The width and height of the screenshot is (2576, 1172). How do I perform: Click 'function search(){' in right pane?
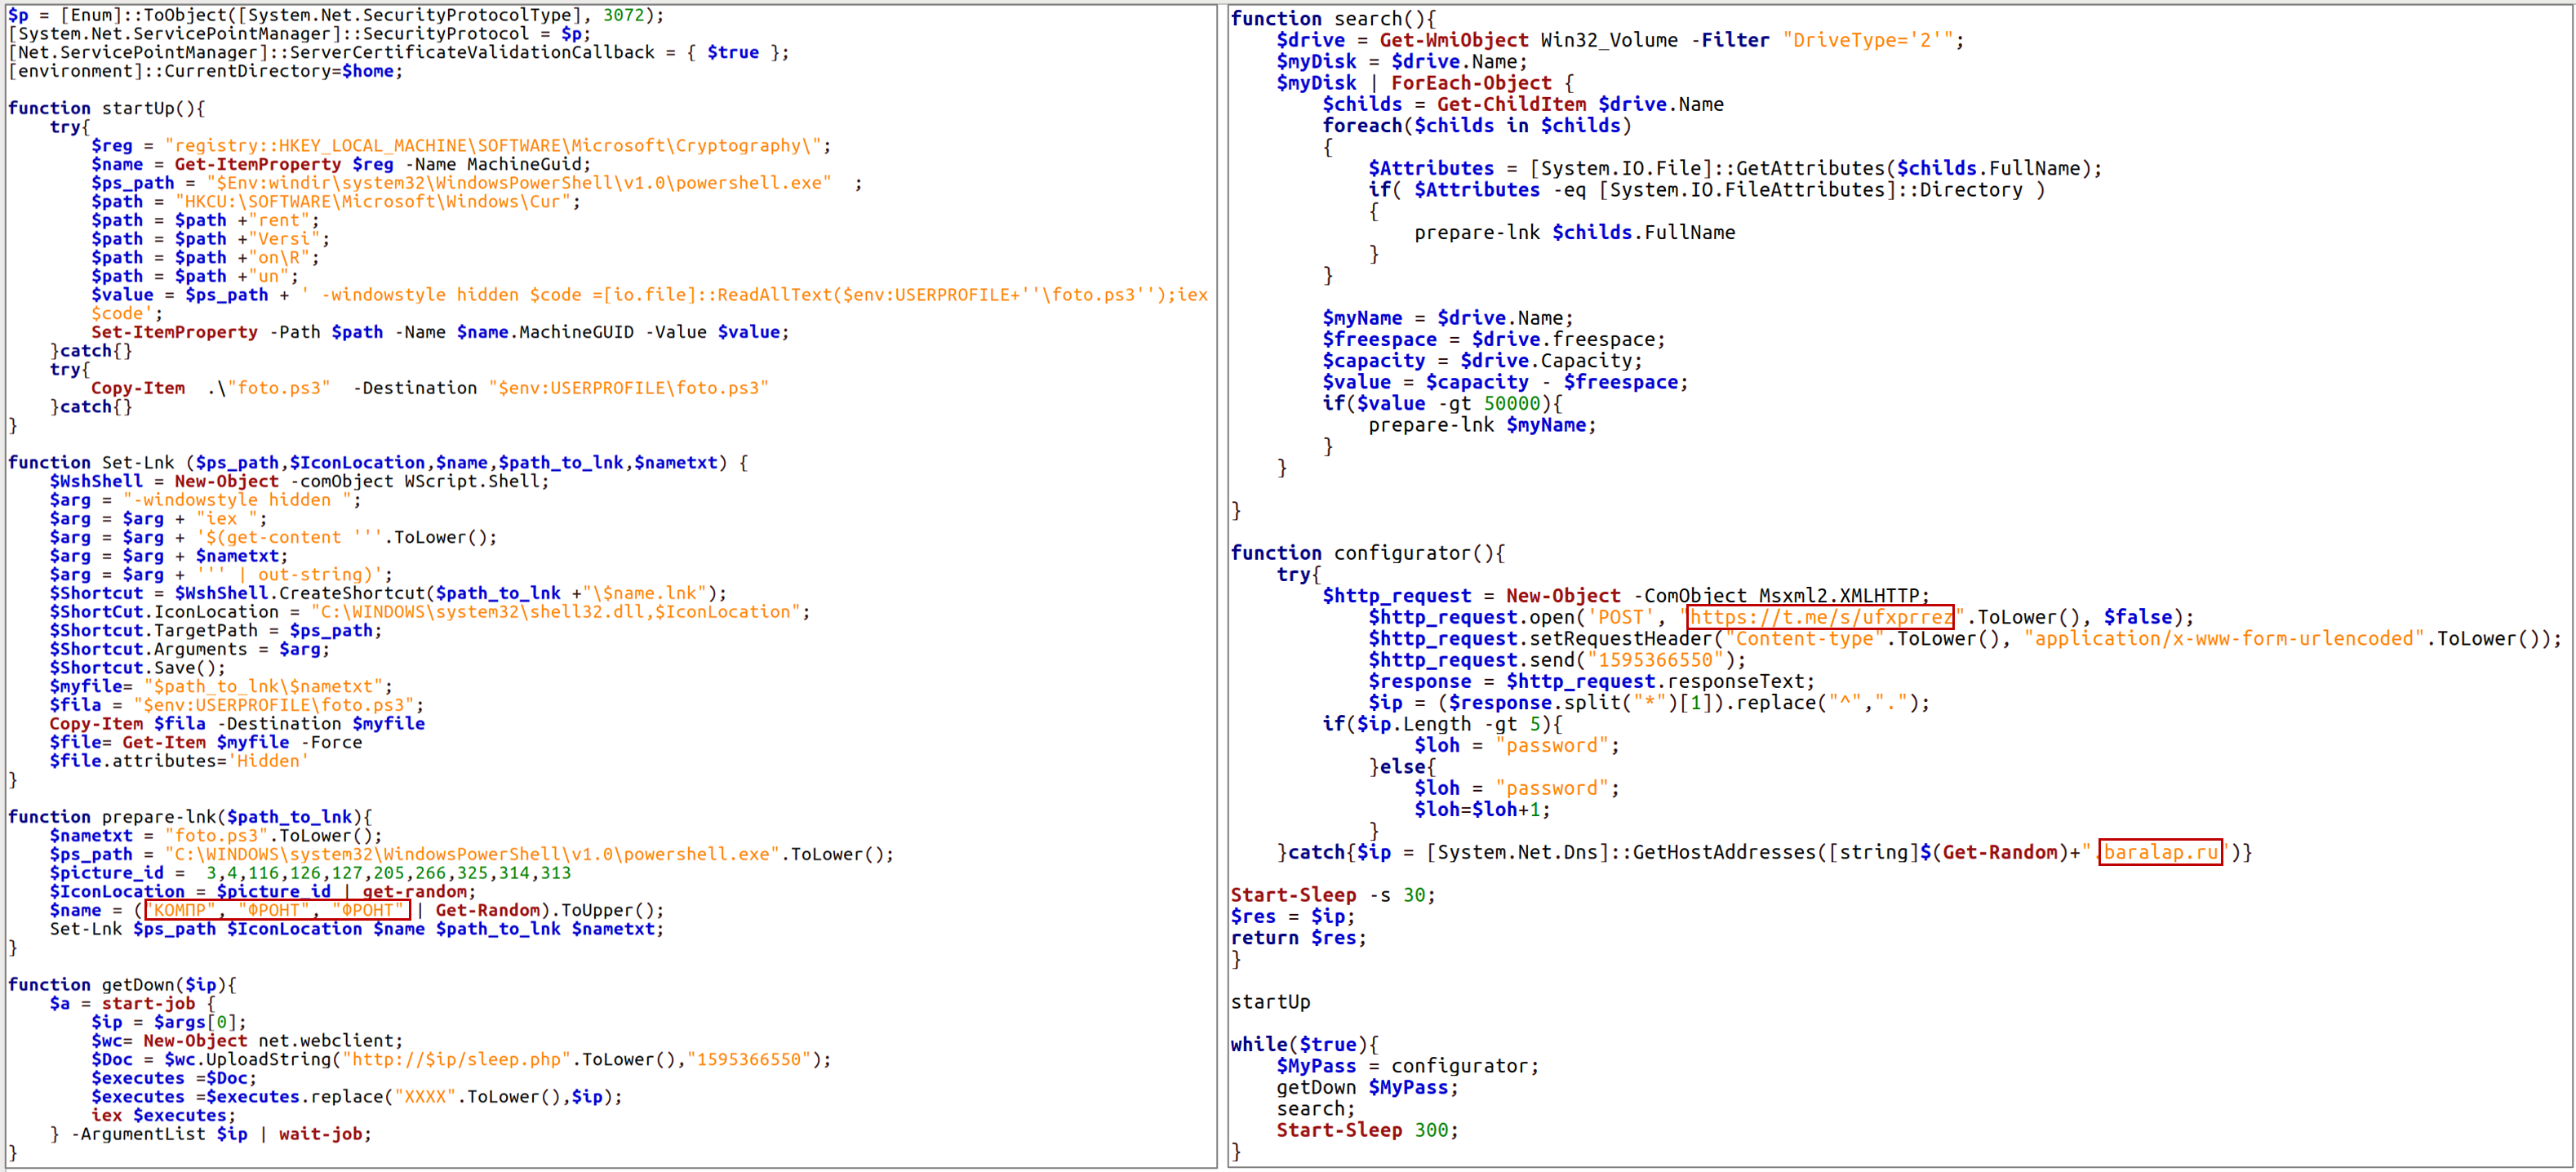pyautogui.click(x=1333, y=19)
